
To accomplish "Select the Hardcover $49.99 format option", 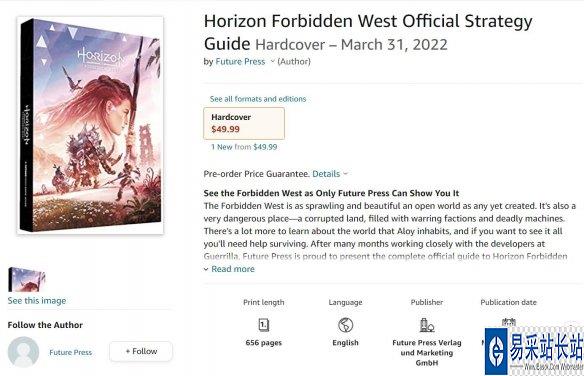I will 244,123.
